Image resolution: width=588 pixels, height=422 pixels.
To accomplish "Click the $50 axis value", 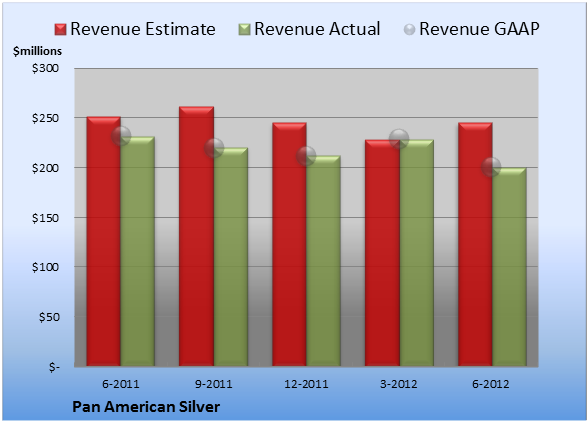I will click(49, 317).
